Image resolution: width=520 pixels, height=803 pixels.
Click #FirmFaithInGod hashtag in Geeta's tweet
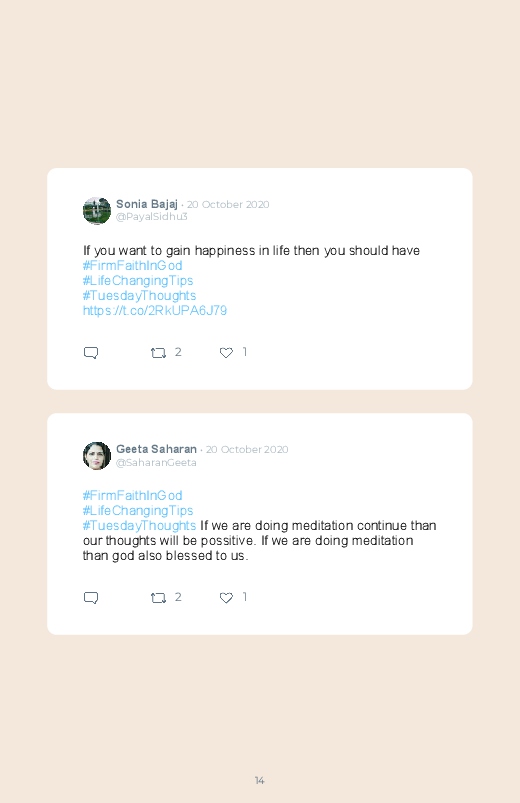coord(133,496)
